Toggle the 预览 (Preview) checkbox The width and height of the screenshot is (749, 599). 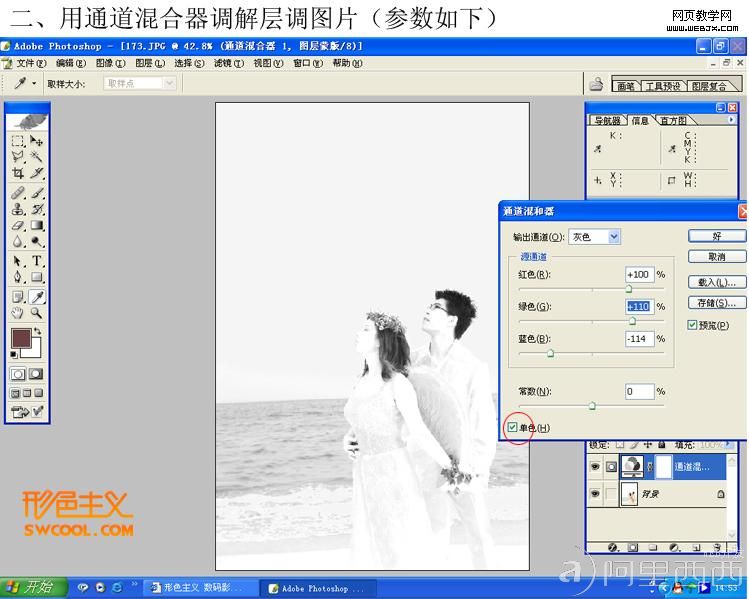point(692,325)
